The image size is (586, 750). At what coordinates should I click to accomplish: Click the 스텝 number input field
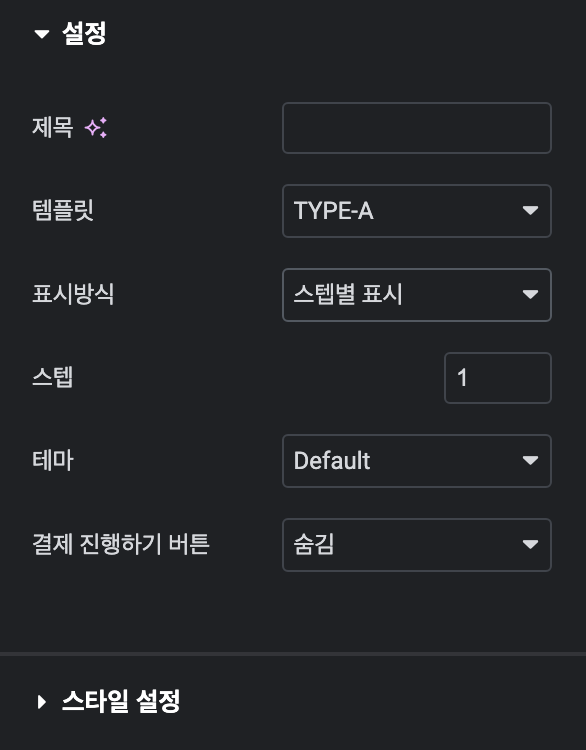coord(498,378)
